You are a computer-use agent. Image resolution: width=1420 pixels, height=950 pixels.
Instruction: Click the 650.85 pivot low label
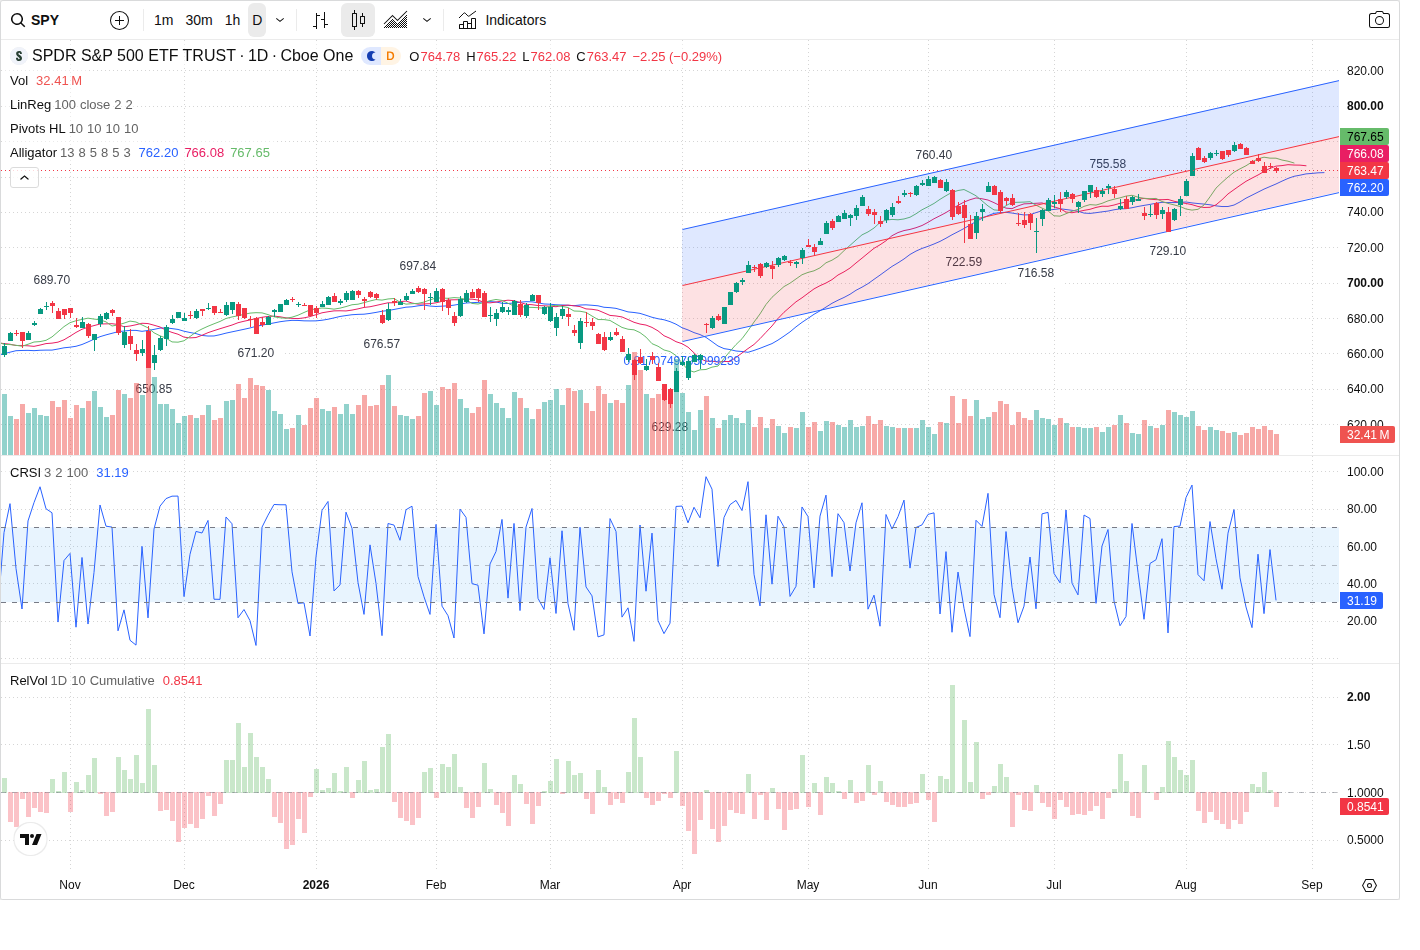coord(154,389)
